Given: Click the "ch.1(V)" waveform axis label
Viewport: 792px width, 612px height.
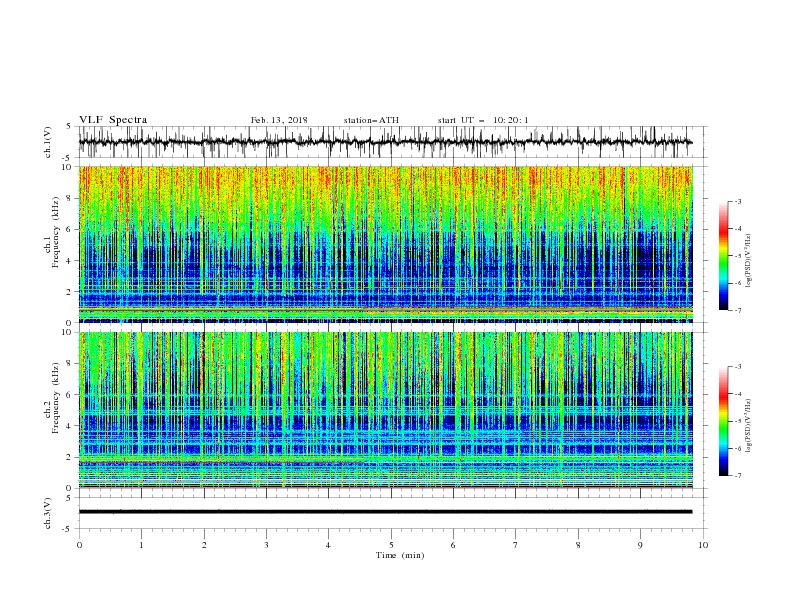Looking at the screenshot, I should point(48,142).
